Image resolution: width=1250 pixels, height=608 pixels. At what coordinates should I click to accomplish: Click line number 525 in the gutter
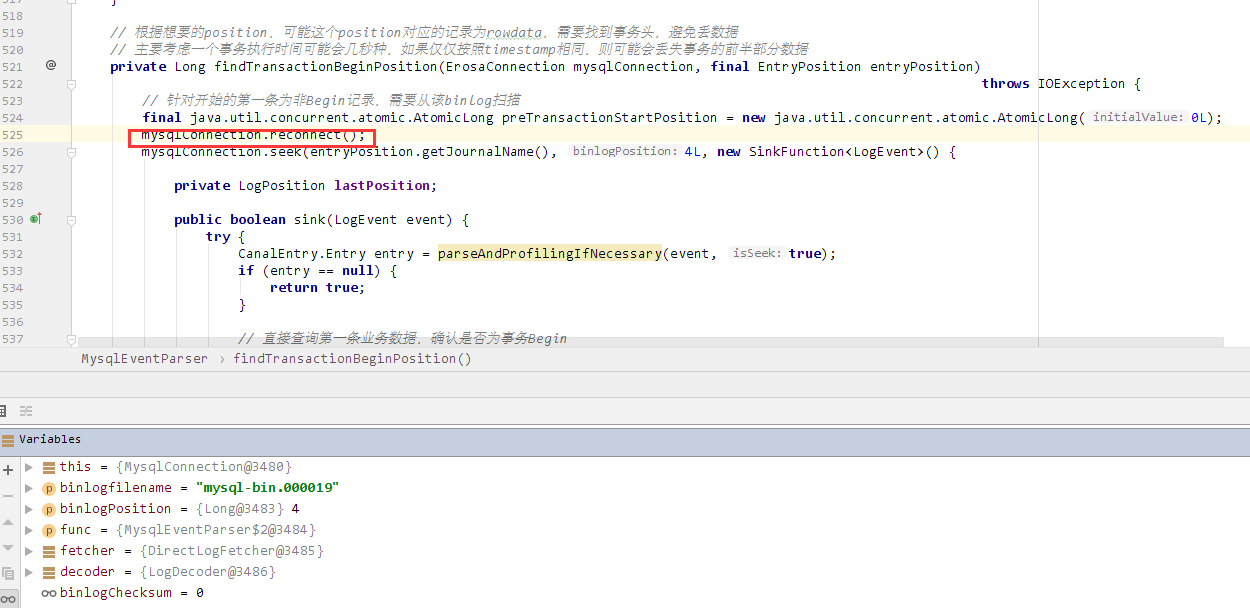(12, 135)
